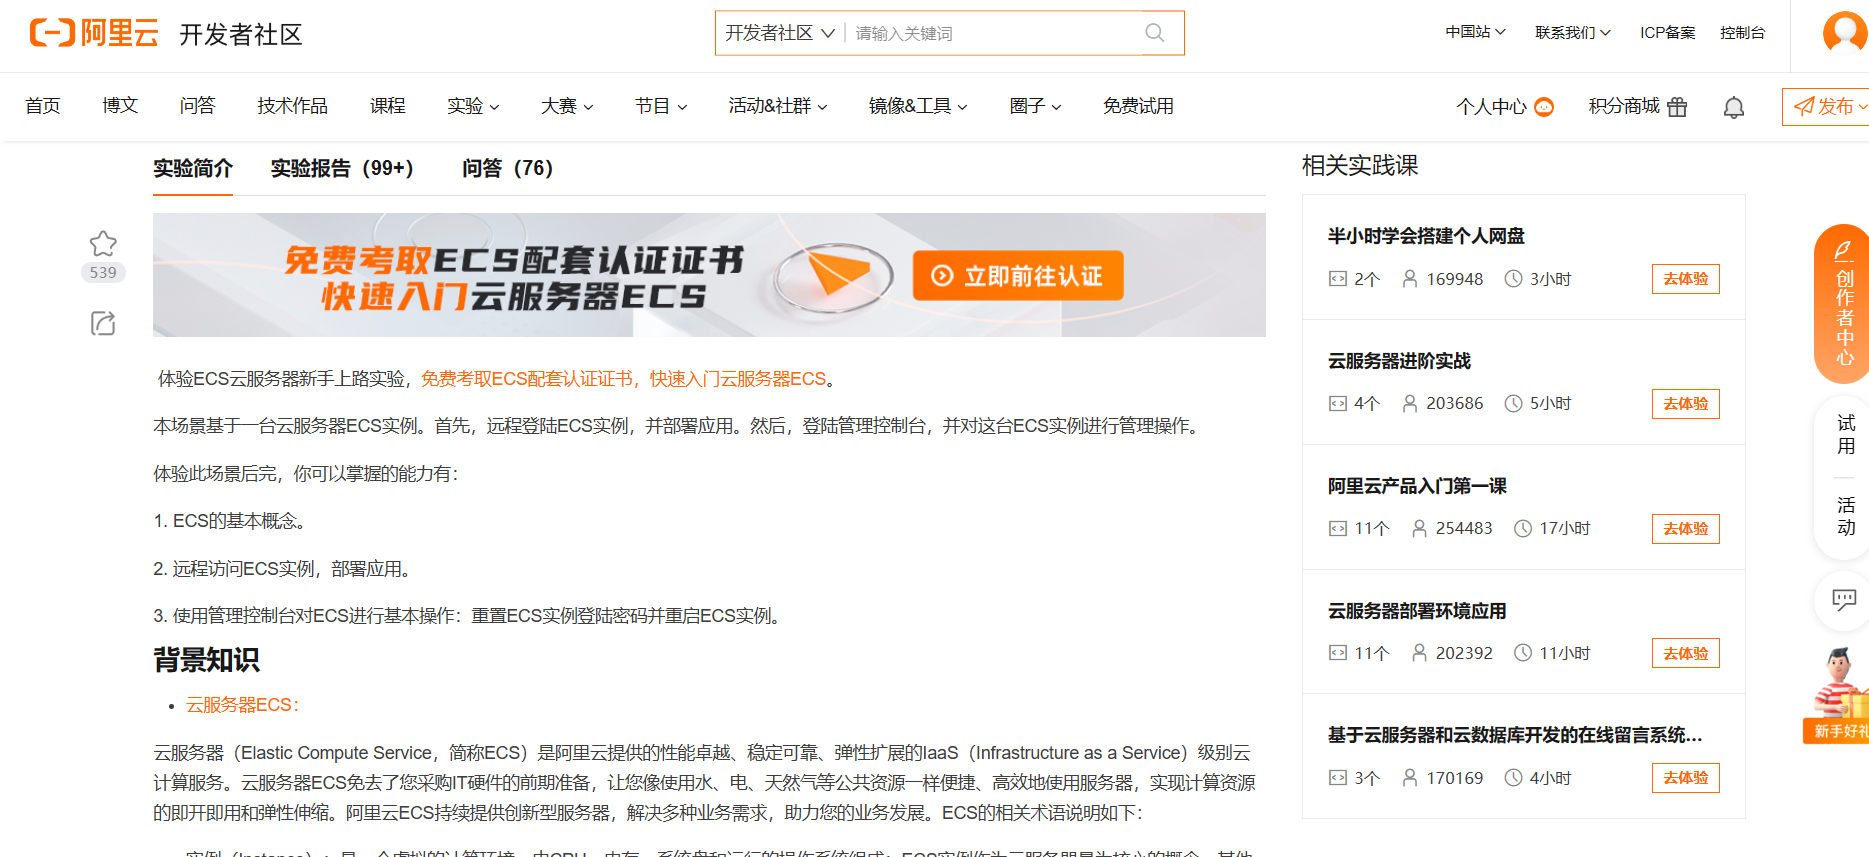Click the share icon under the star
1869x857 pixels.
pos(103,323)
